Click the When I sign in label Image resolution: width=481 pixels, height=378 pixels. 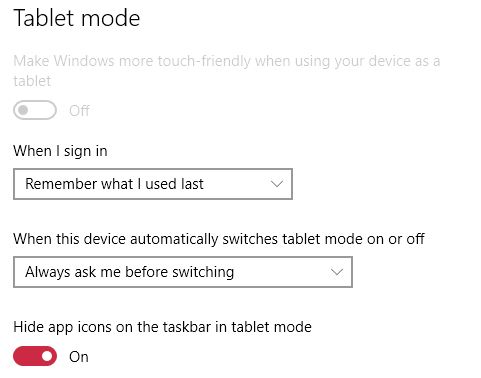click(x=60, y=151)
